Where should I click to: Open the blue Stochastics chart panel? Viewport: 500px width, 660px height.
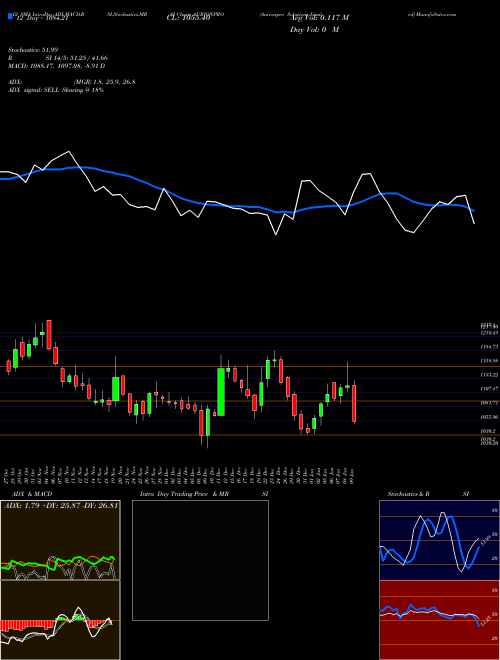click(439, 540)
